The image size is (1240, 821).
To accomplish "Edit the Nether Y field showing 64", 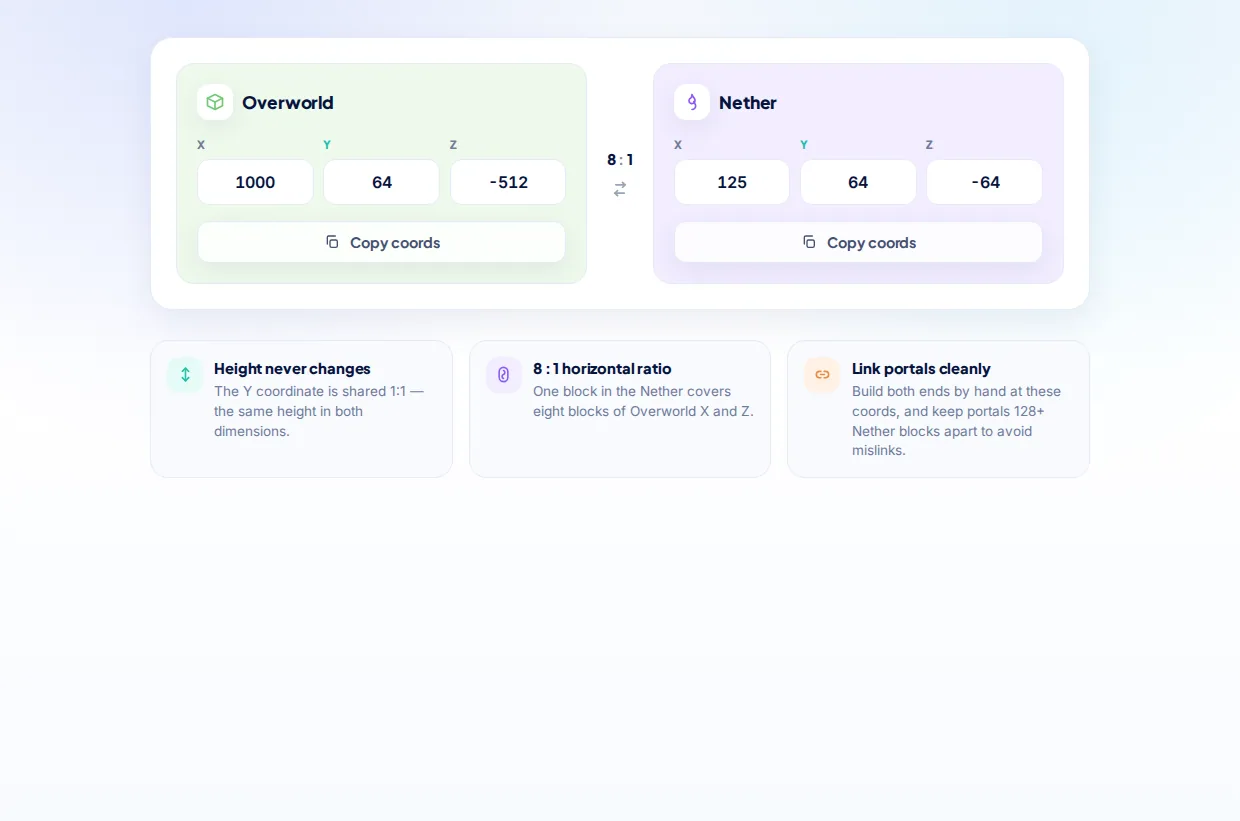I will [858, 182].
